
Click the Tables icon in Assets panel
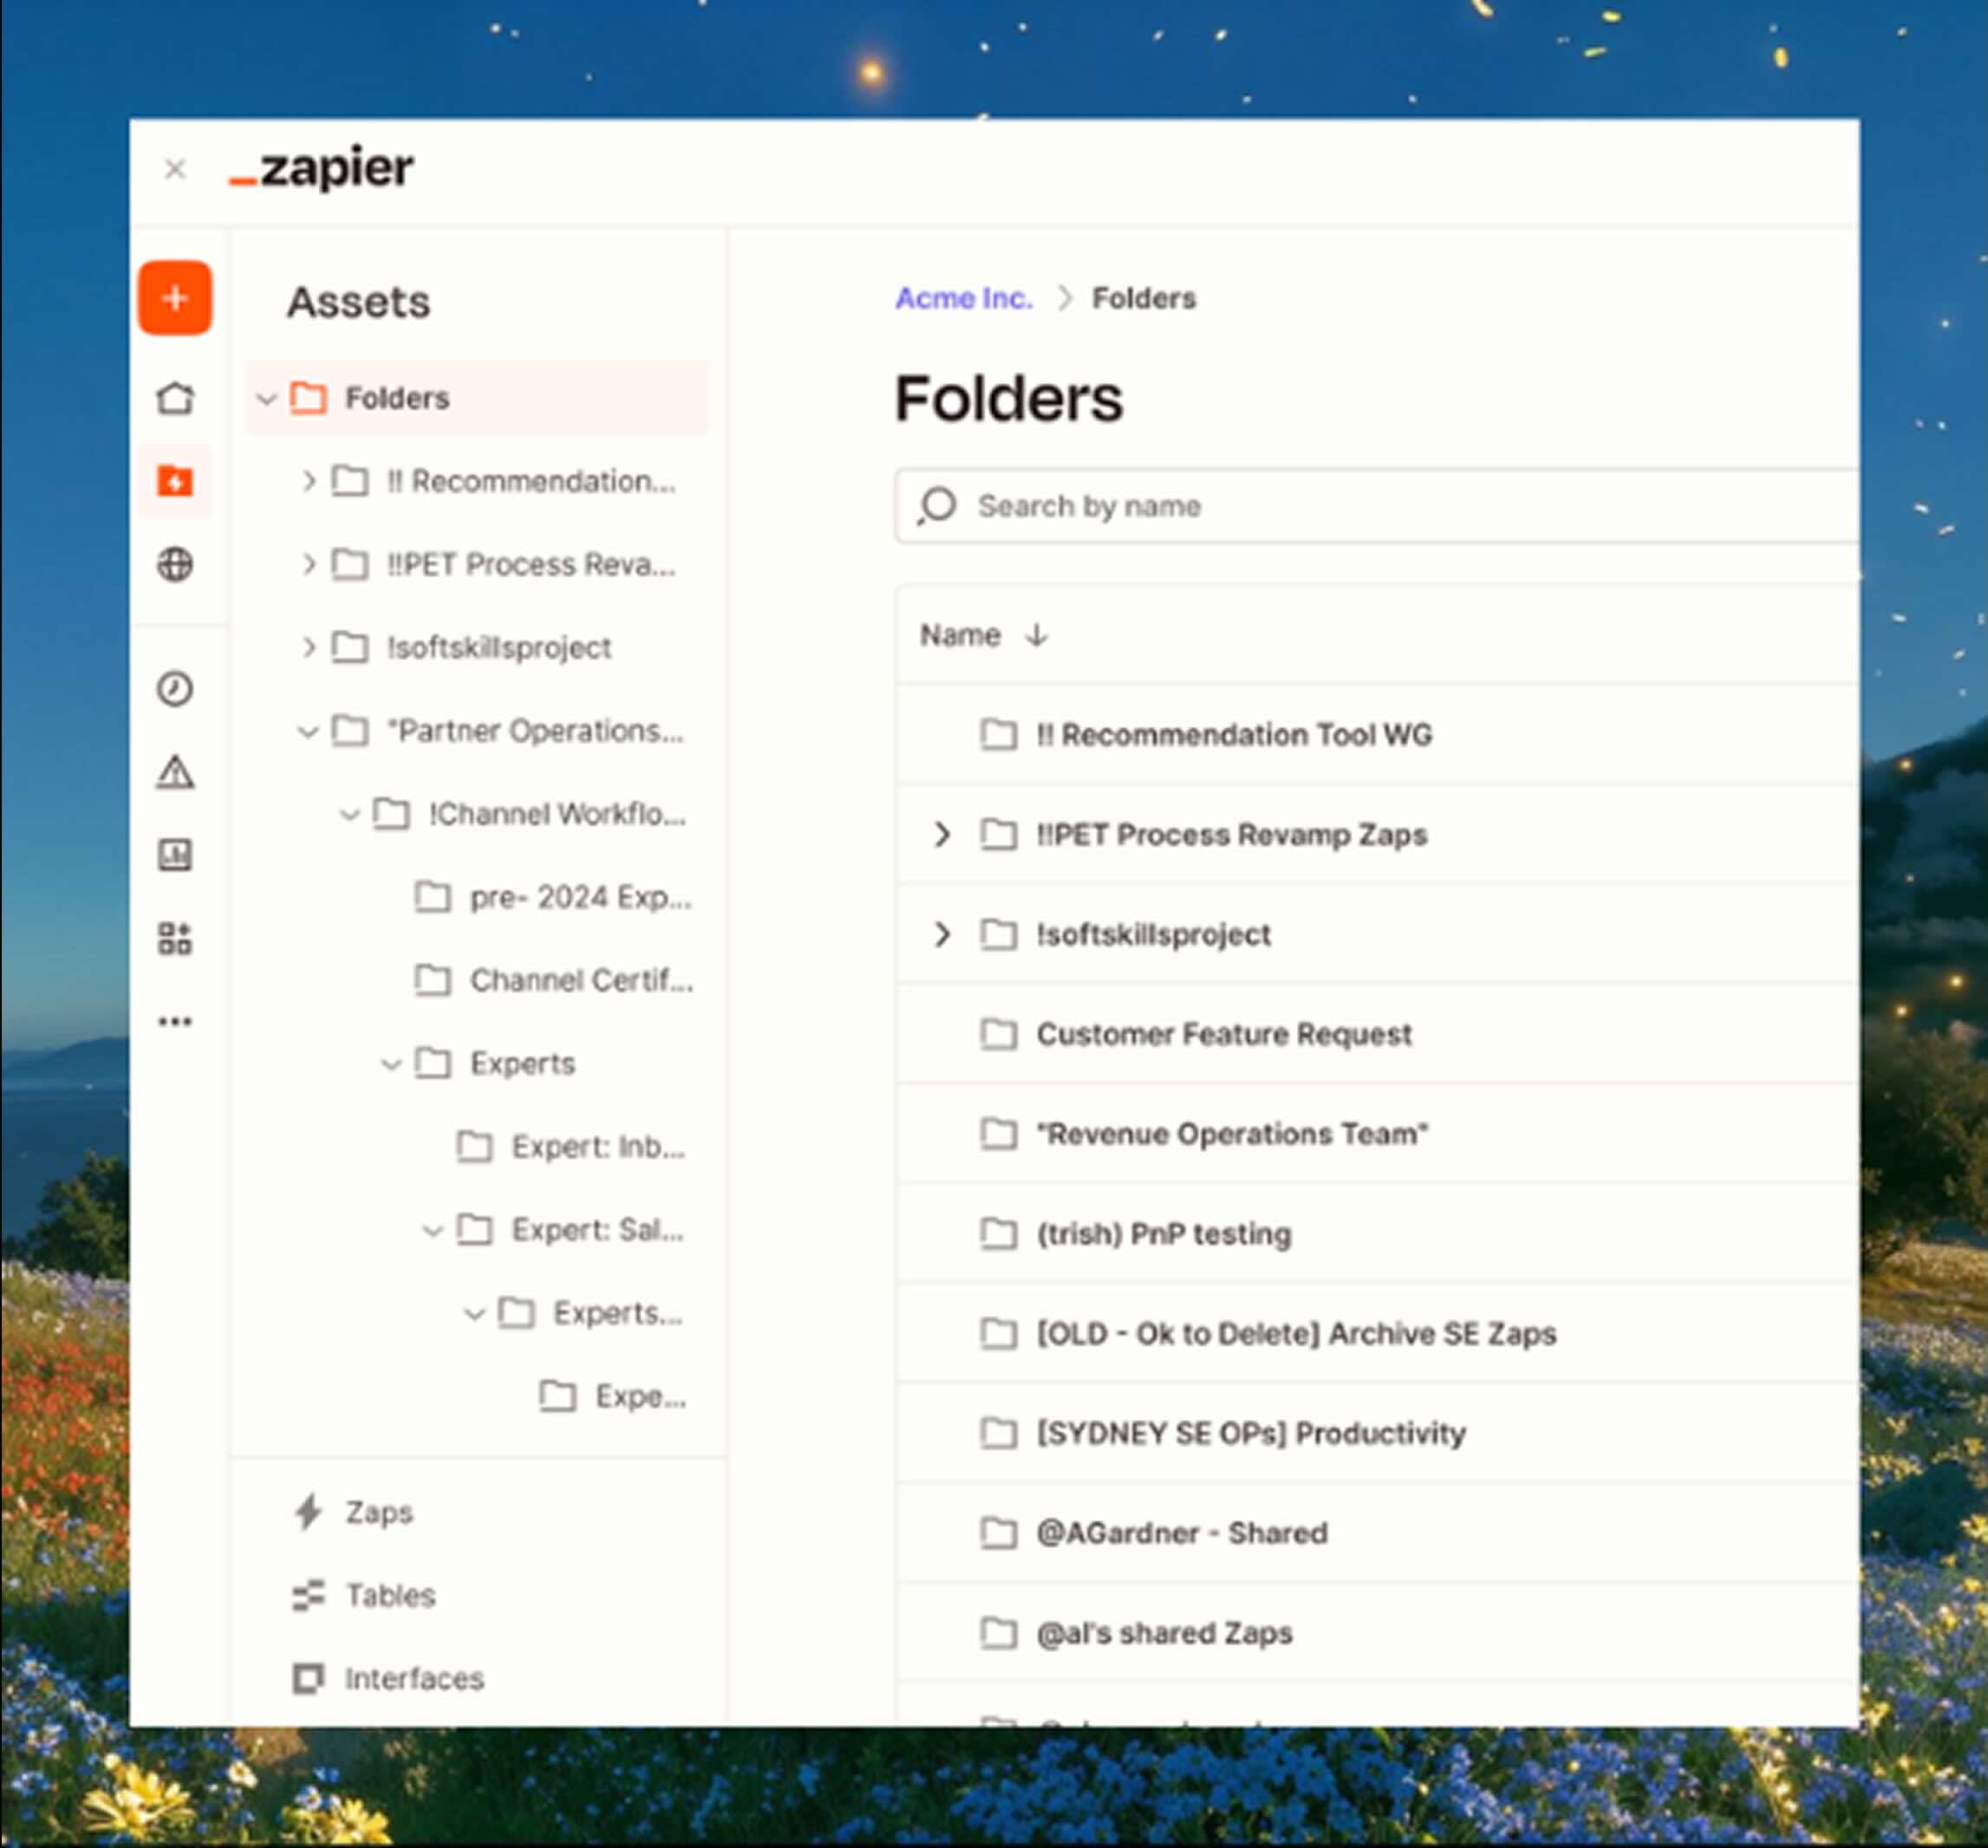click(308, 1595)
